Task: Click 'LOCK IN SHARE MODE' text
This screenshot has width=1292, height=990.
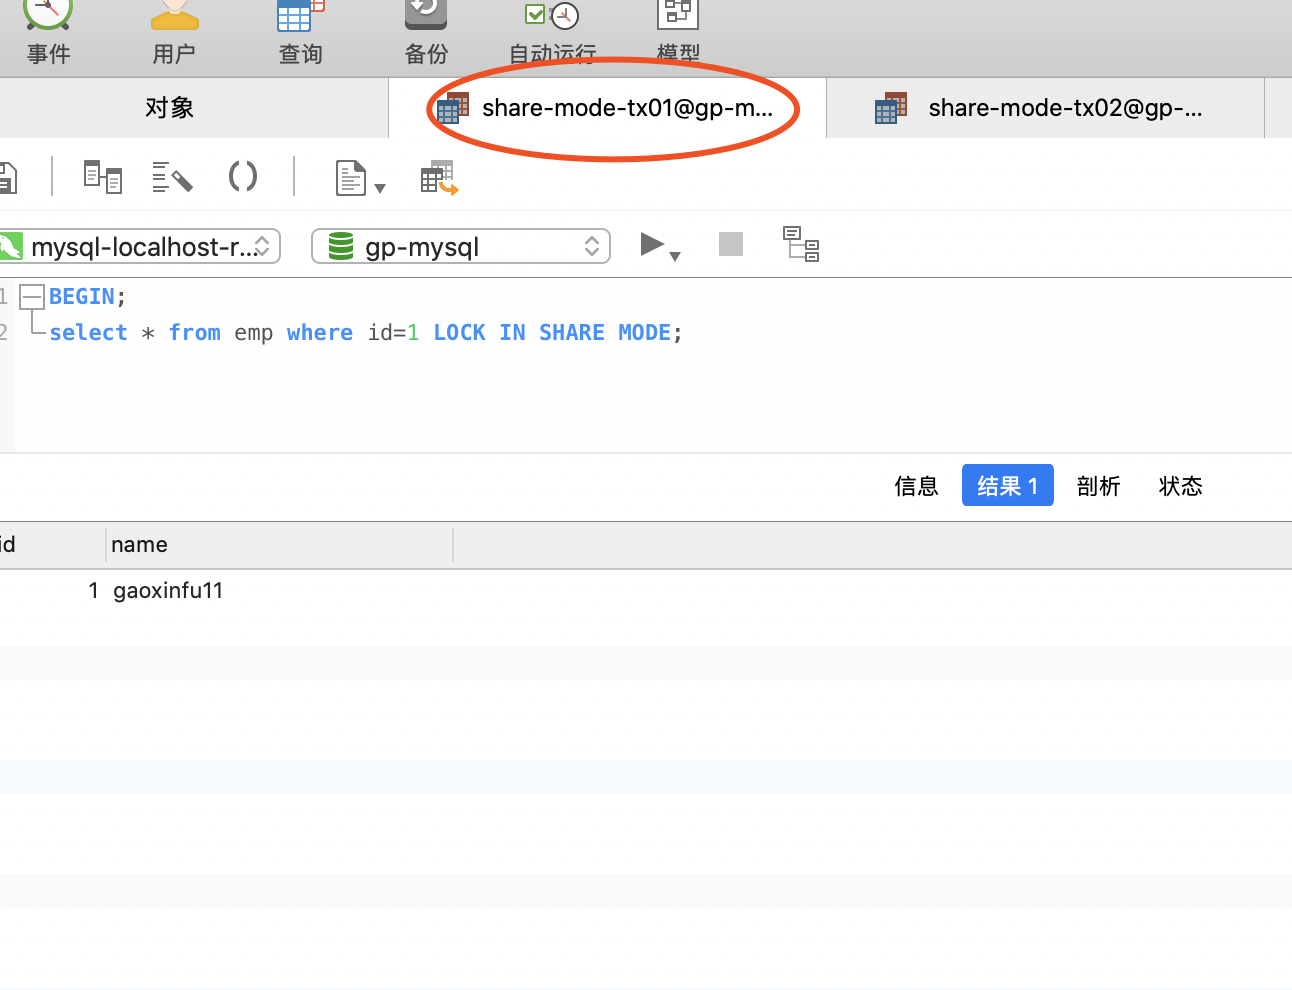Action: [x=552, y=333]
